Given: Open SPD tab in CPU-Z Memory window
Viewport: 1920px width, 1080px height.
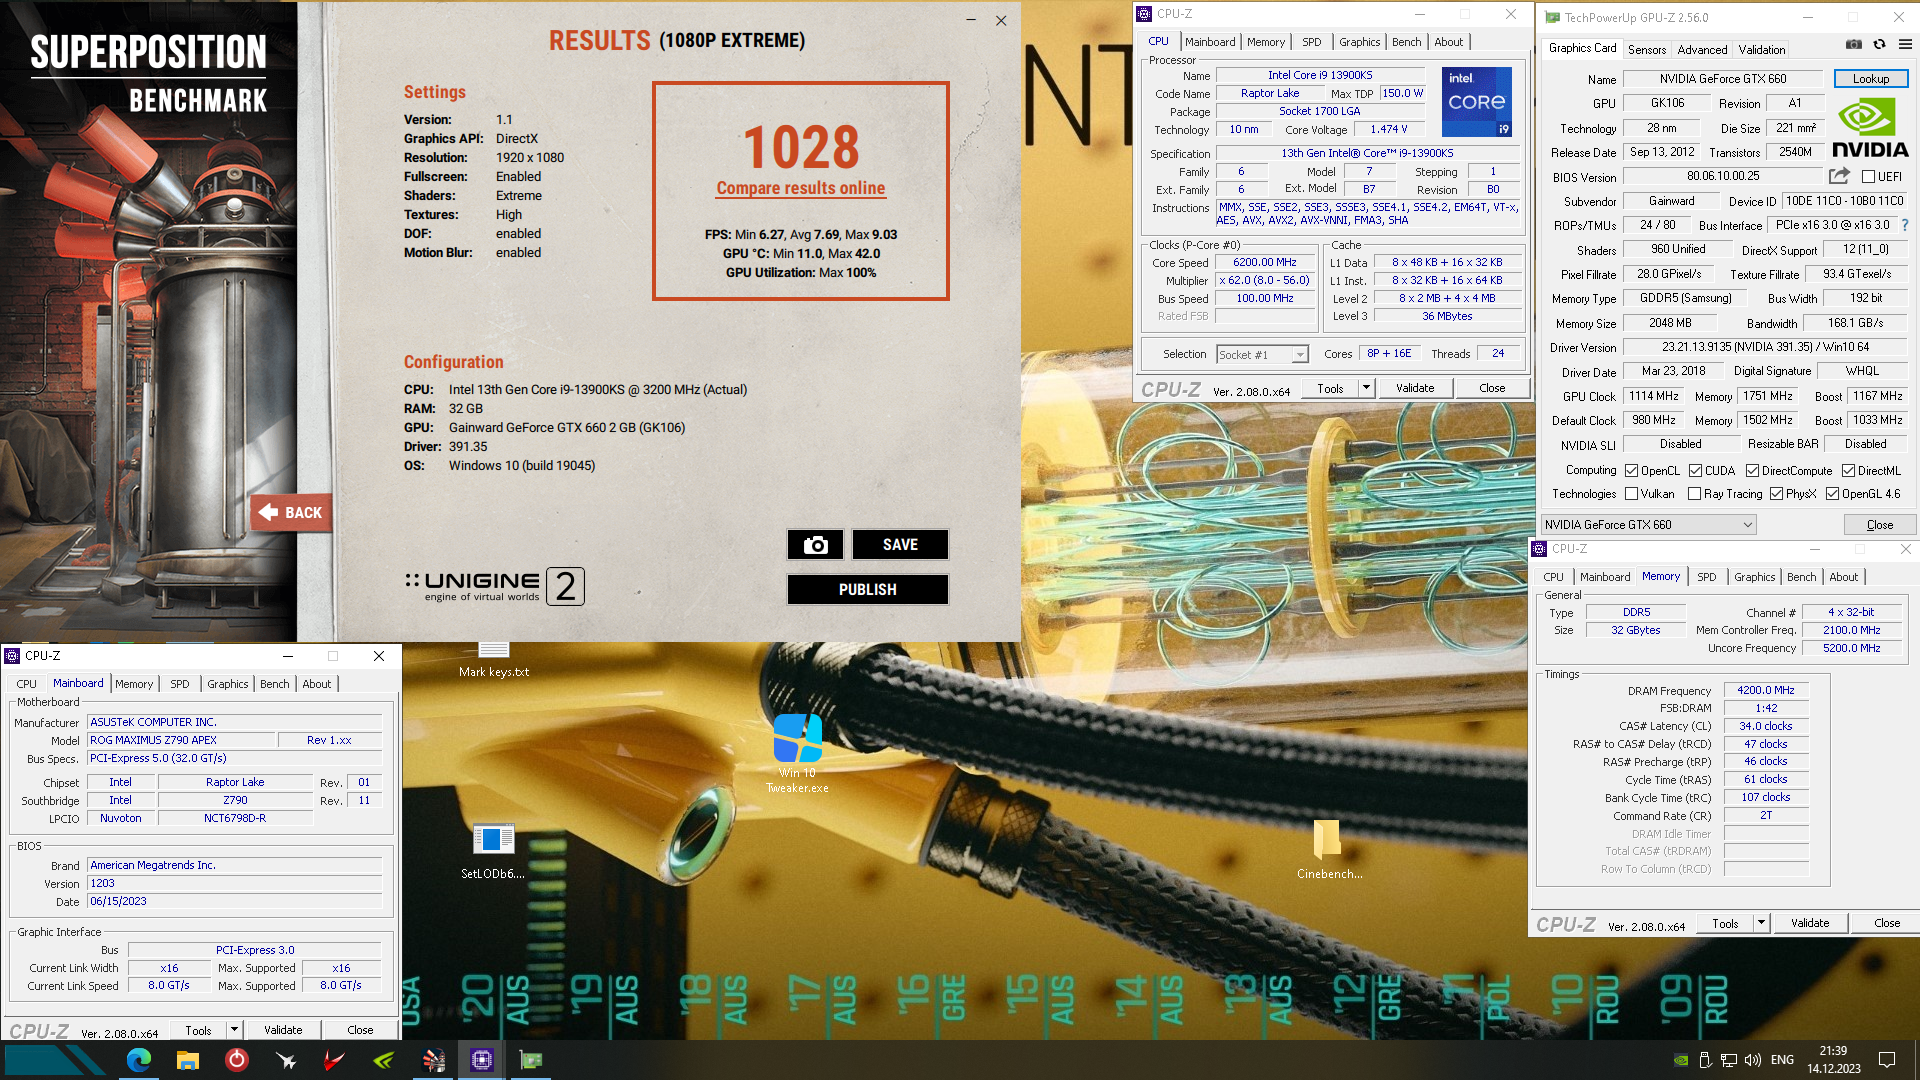Looking at the screenshot, I should click(1706, 577).
